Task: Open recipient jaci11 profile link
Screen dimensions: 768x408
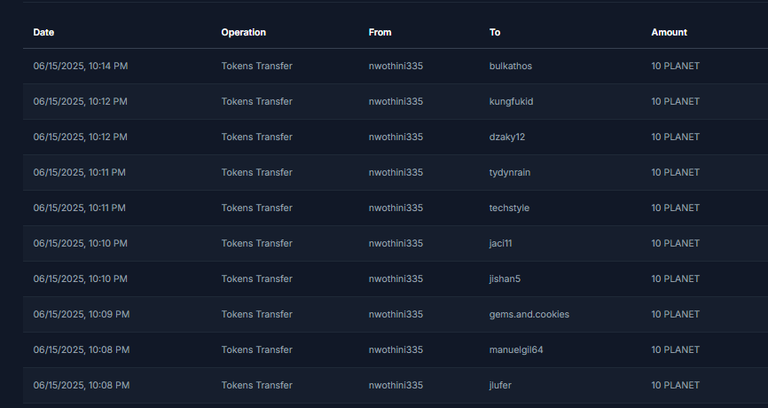Action: click(501, 243)
